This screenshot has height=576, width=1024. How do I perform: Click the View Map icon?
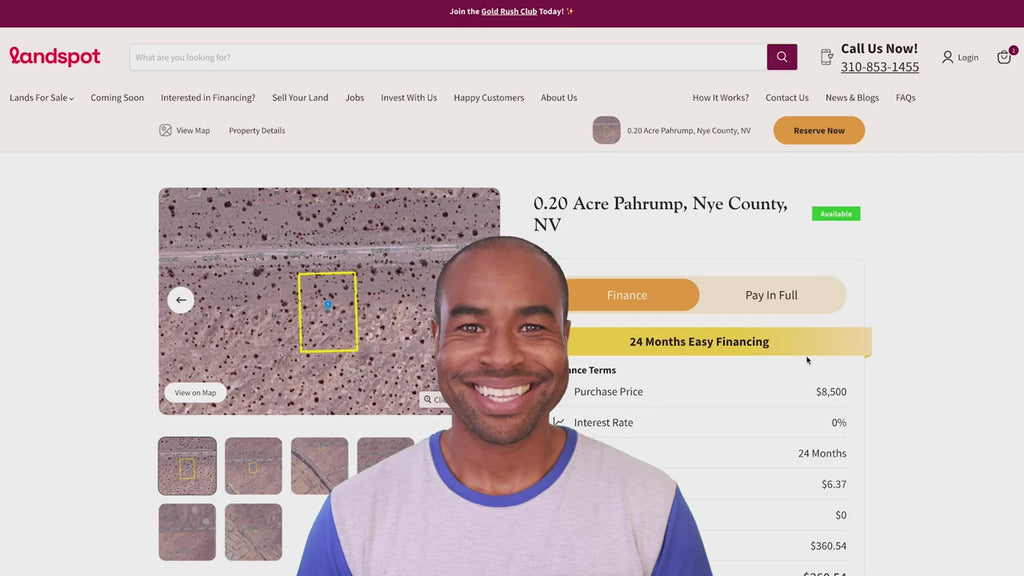click(165, 130)
